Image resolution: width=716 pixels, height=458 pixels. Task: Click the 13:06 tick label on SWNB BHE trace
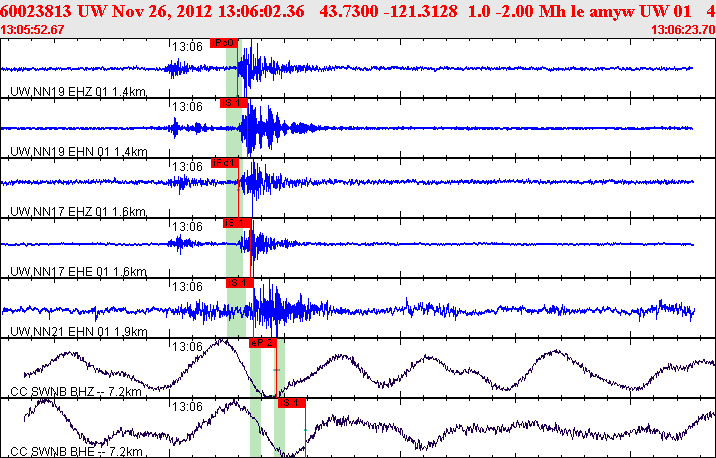pyautogui.click(x=187, y=406)
